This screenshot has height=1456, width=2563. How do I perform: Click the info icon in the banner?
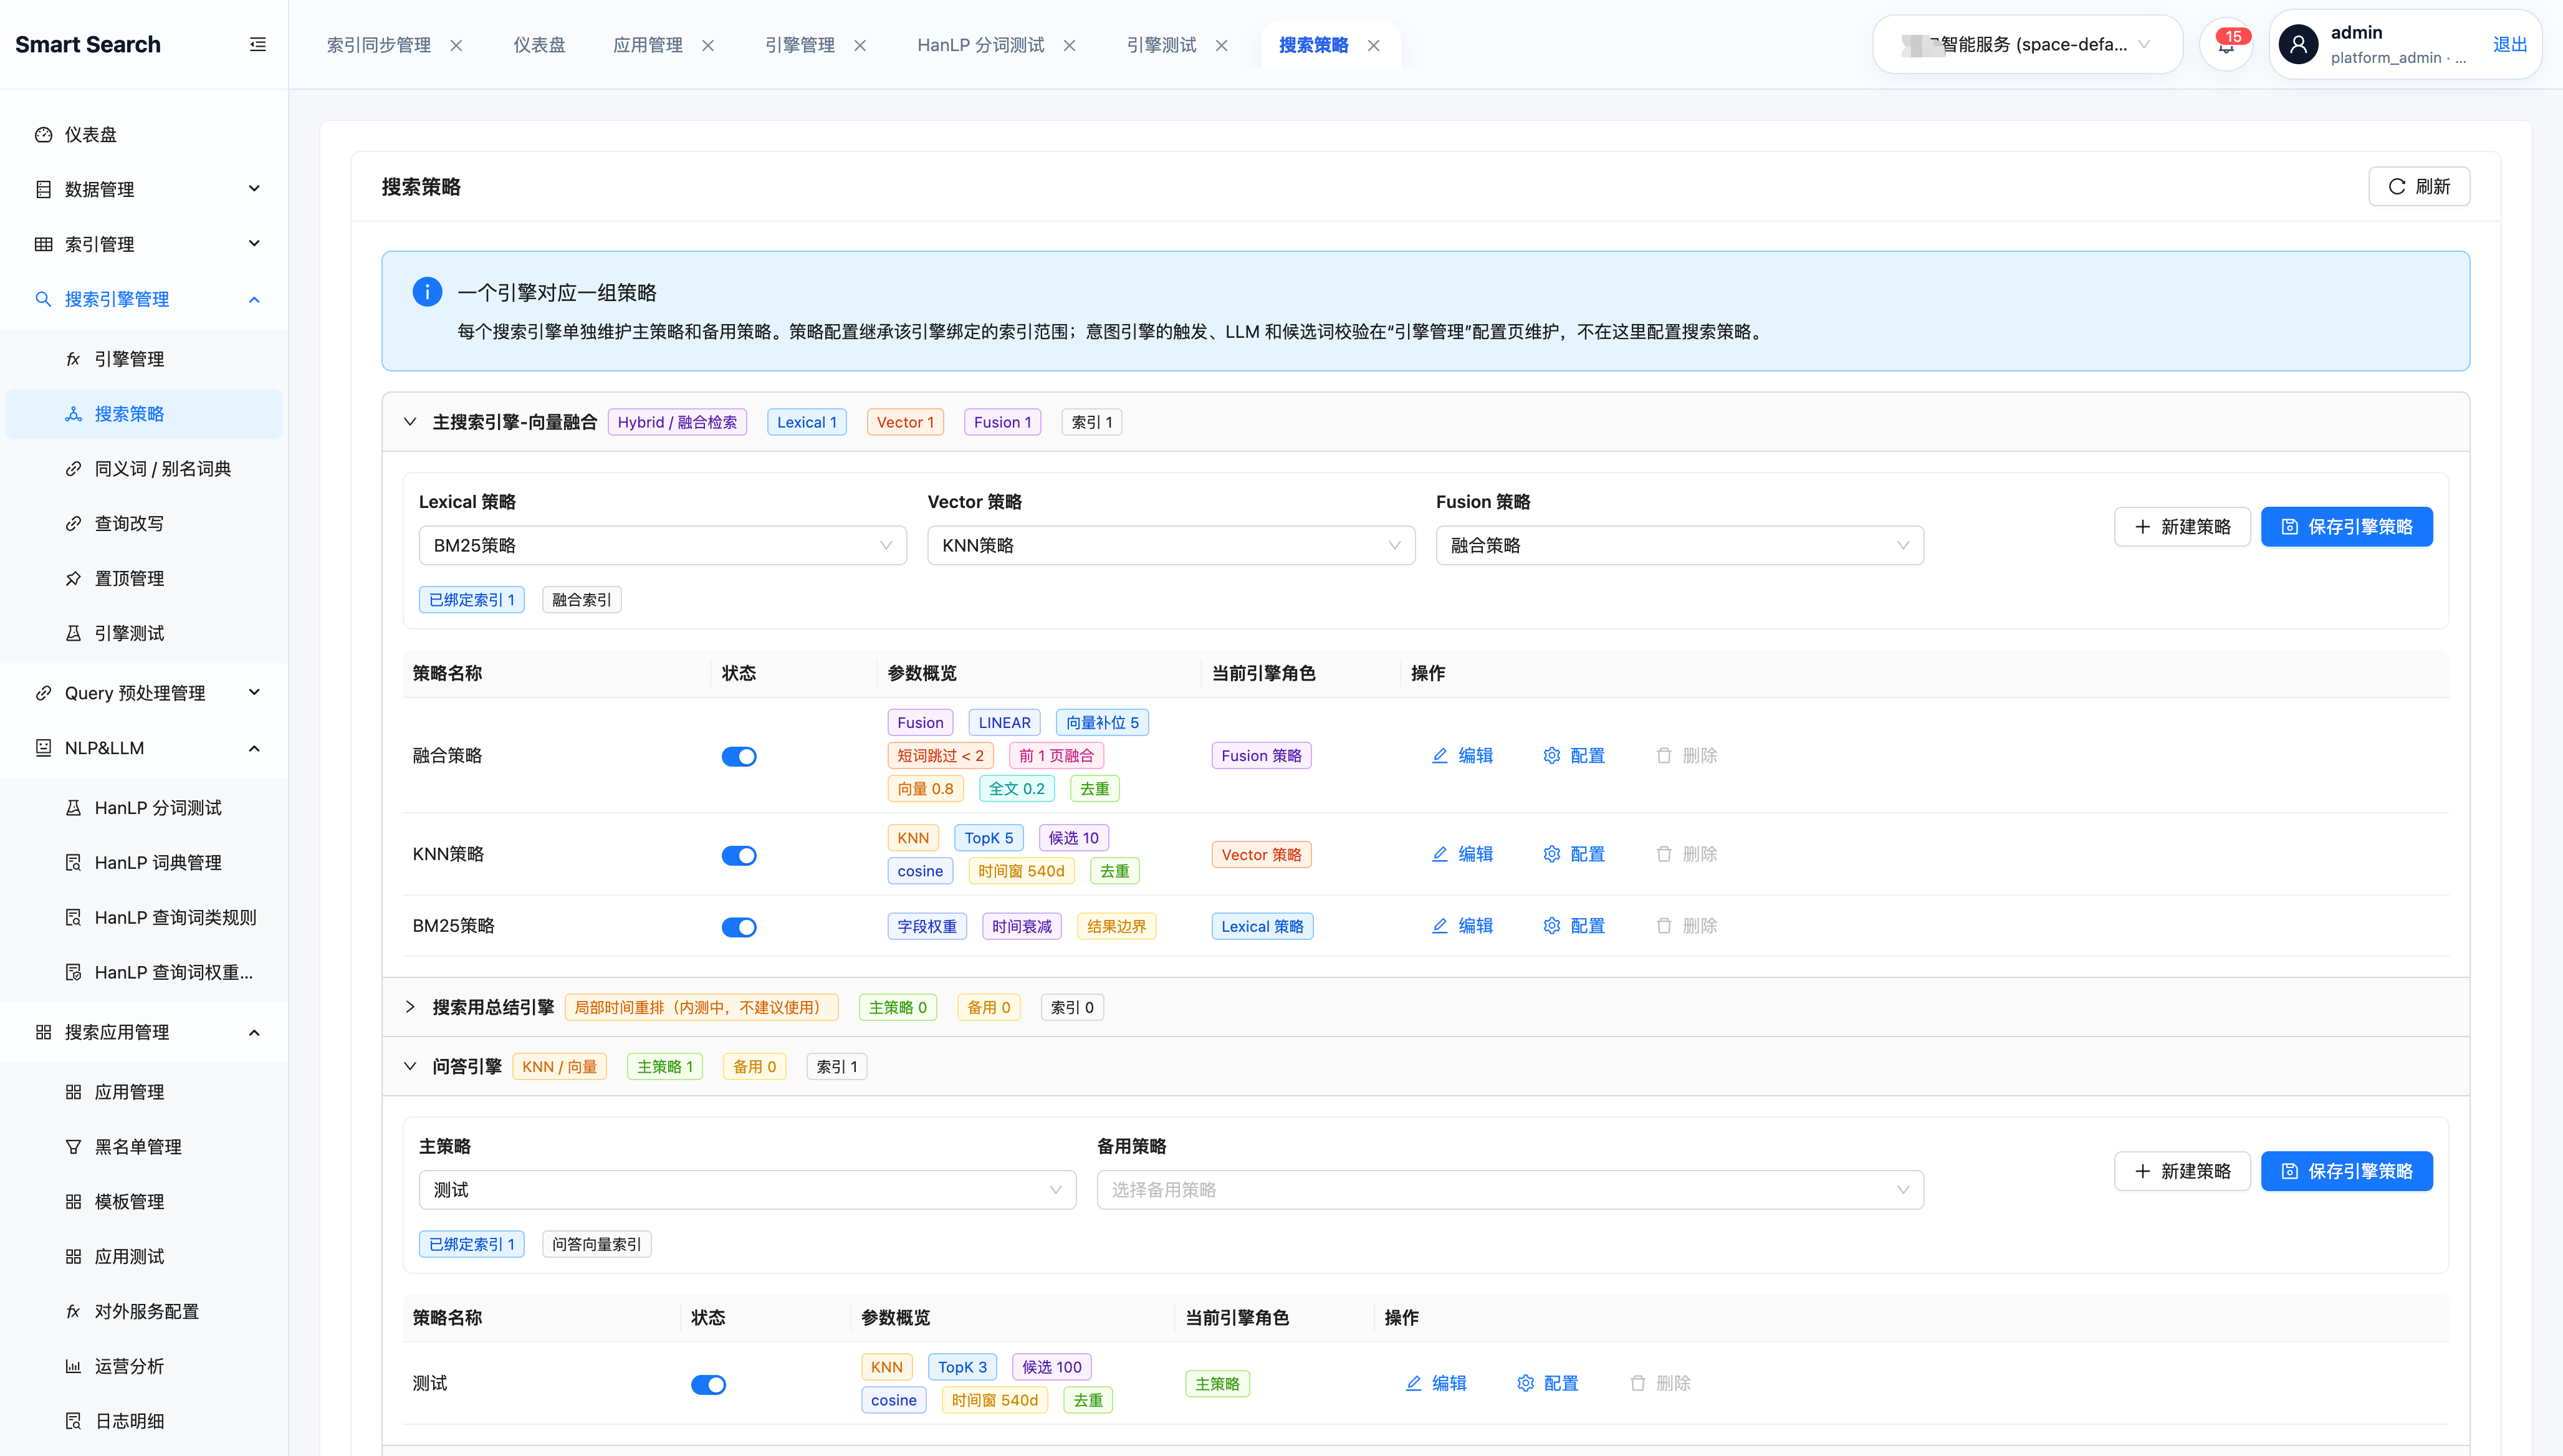427,292
